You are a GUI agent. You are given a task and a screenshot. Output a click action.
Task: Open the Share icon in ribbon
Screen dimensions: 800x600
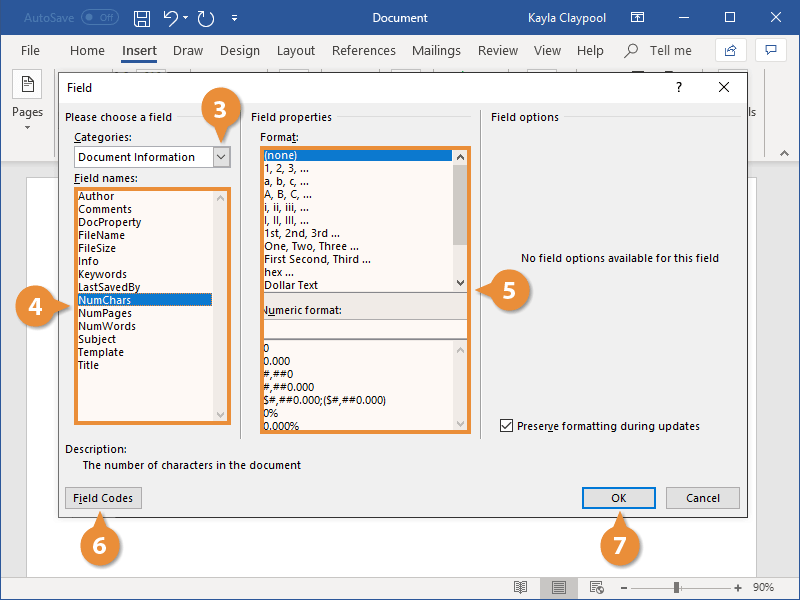pyautogui.click(x=730, y=50)
